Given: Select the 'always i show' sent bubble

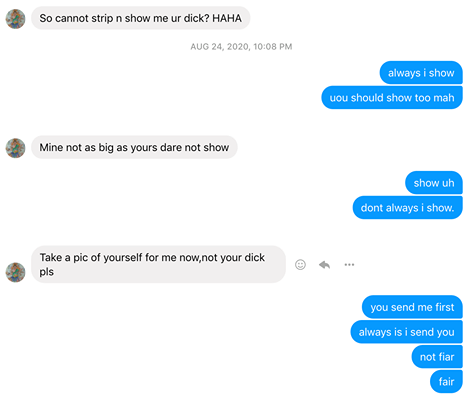Looking at the screenshot, I should (421, 73).
